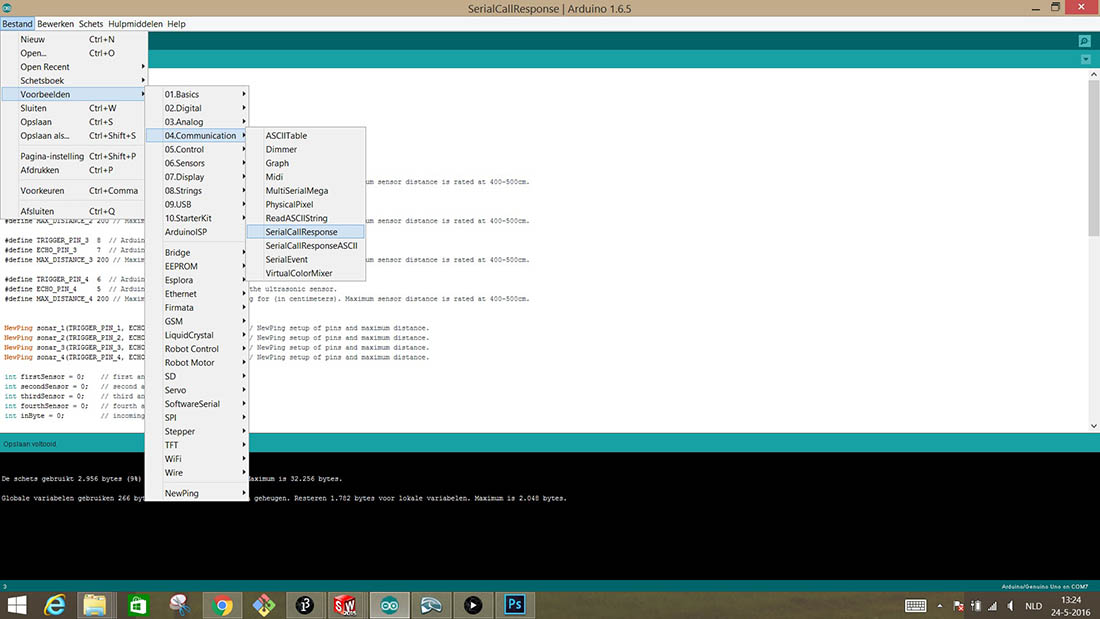Open VirtualColorMixer example
1100x619 pixels.
(306, 273)
